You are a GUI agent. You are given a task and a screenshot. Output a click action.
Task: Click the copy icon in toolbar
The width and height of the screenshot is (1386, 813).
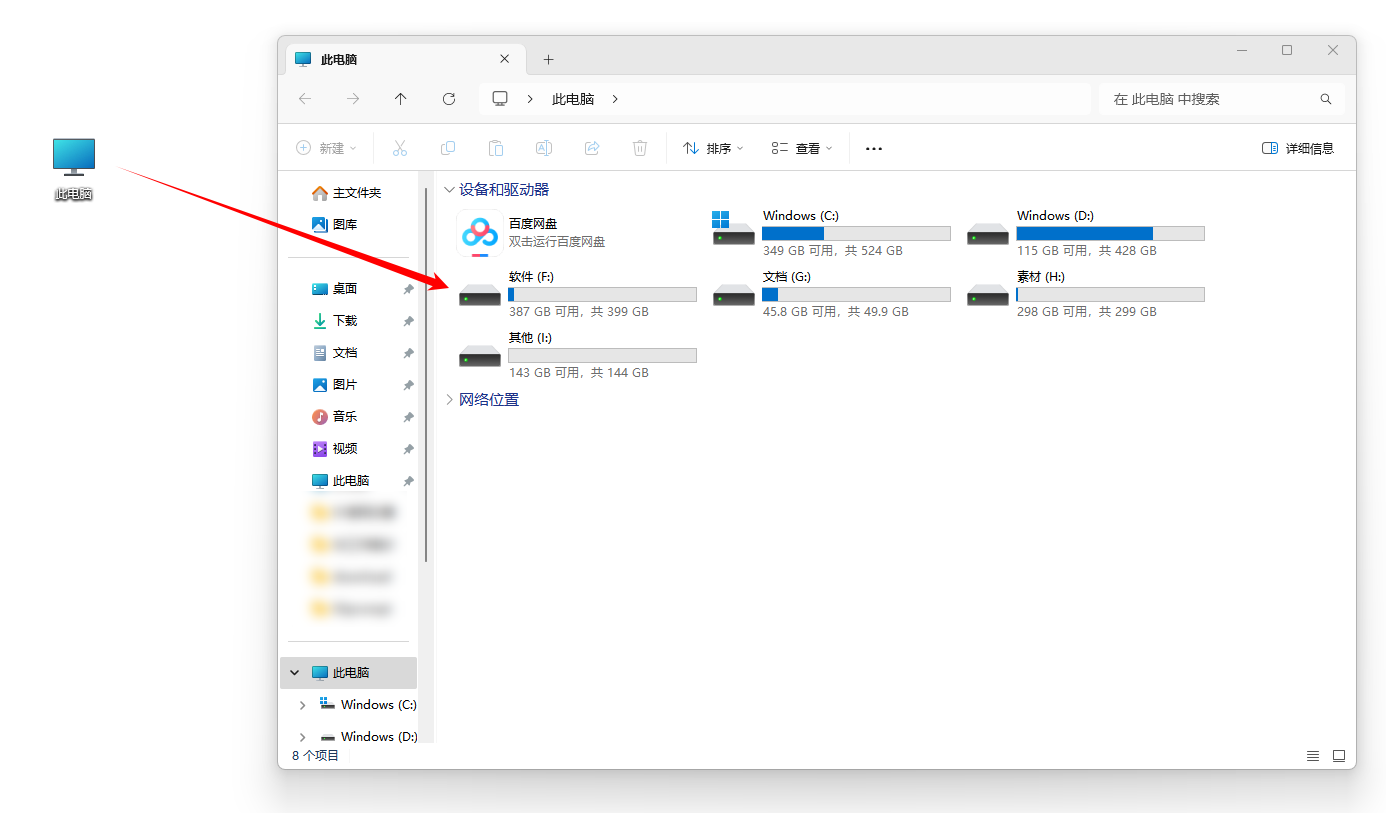(448, 148)
